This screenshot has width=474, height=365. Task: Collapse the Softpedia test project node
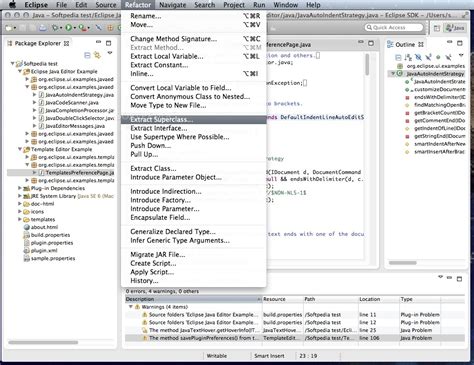(x=12, y=63)
